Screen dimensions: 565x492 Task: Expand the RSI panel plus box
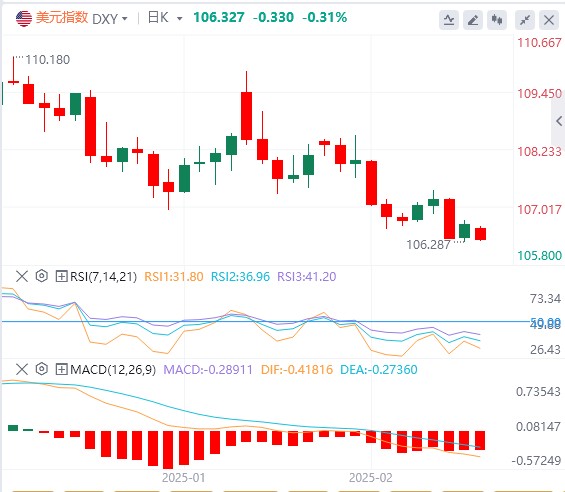click(x=61, y=276)
